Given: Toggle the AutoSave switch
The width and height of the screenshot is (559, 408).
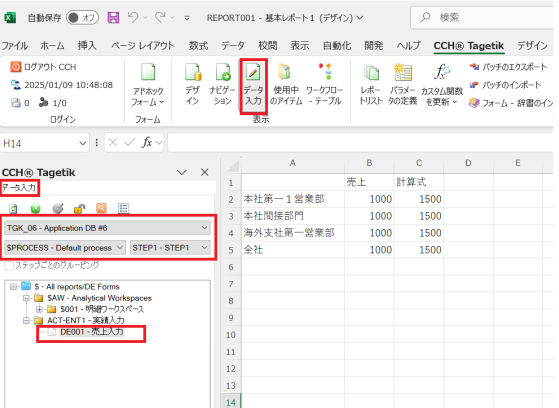Looking at the screenshot, I should tap(82, 17).
